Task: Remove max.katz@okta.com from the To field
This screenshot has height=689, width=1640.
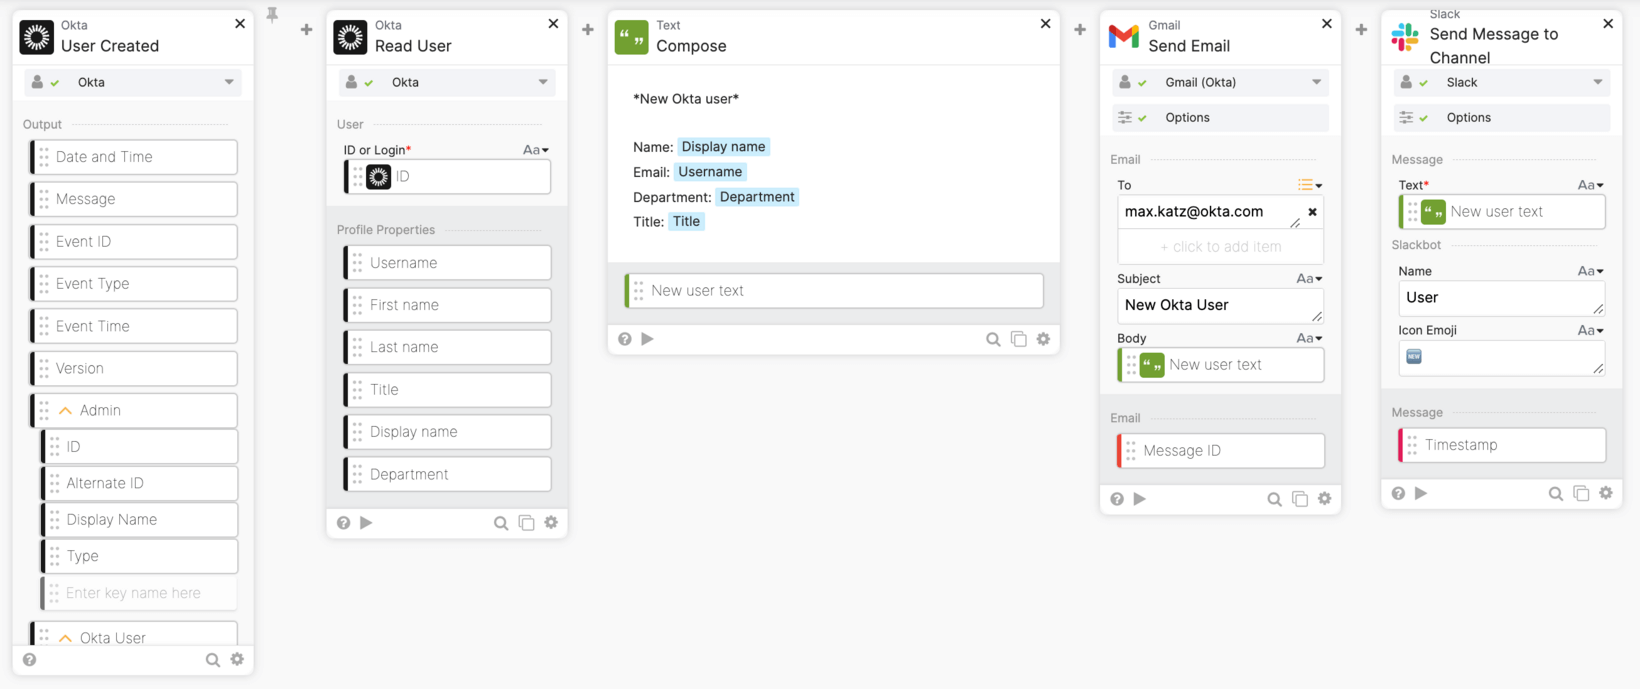Action: point(1312,212)
